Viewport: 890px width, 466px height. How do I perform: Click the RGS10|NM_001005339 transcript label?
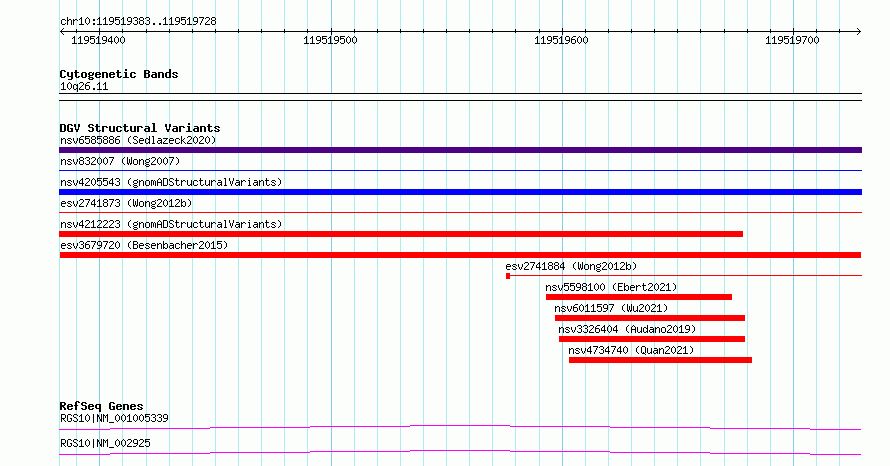[114, 418]
